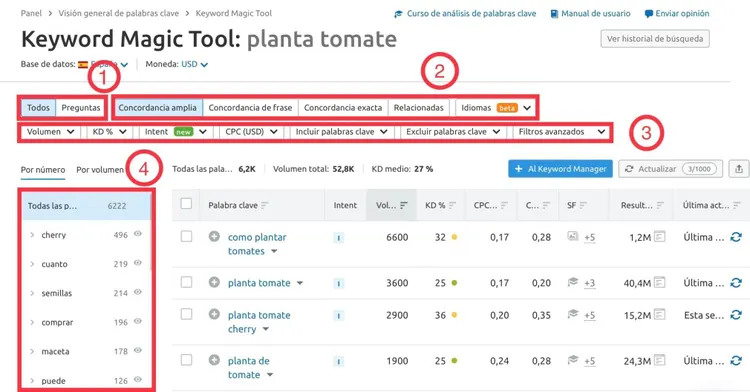This screenshot has width=750, height=392.
Task: Toggle eye icon for maceta group
Action: coord(138,350)
